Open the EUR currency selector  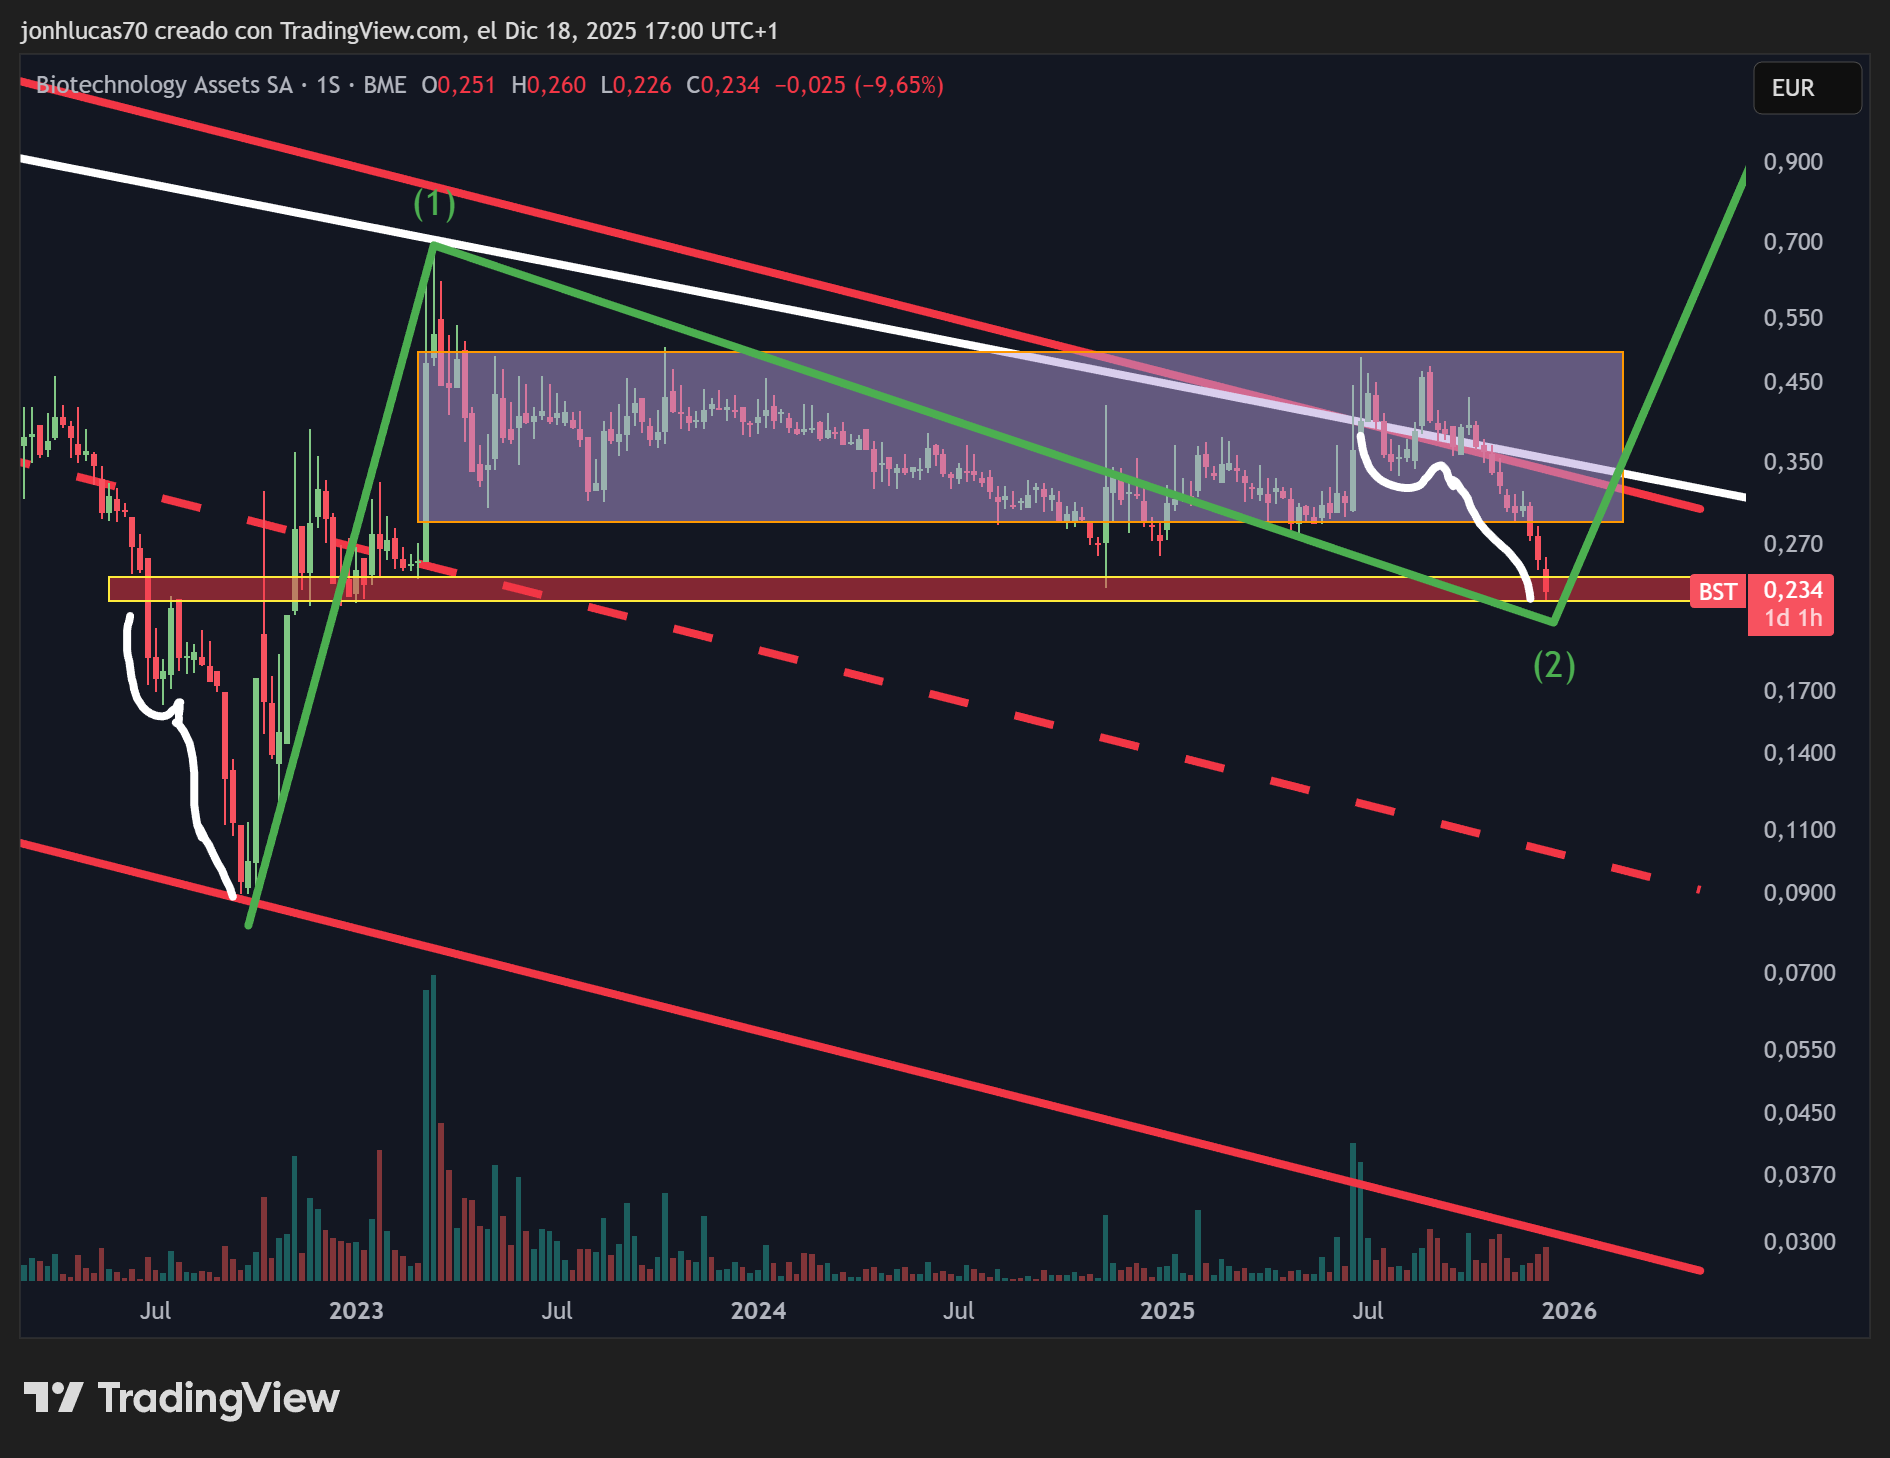point(1806,88)
